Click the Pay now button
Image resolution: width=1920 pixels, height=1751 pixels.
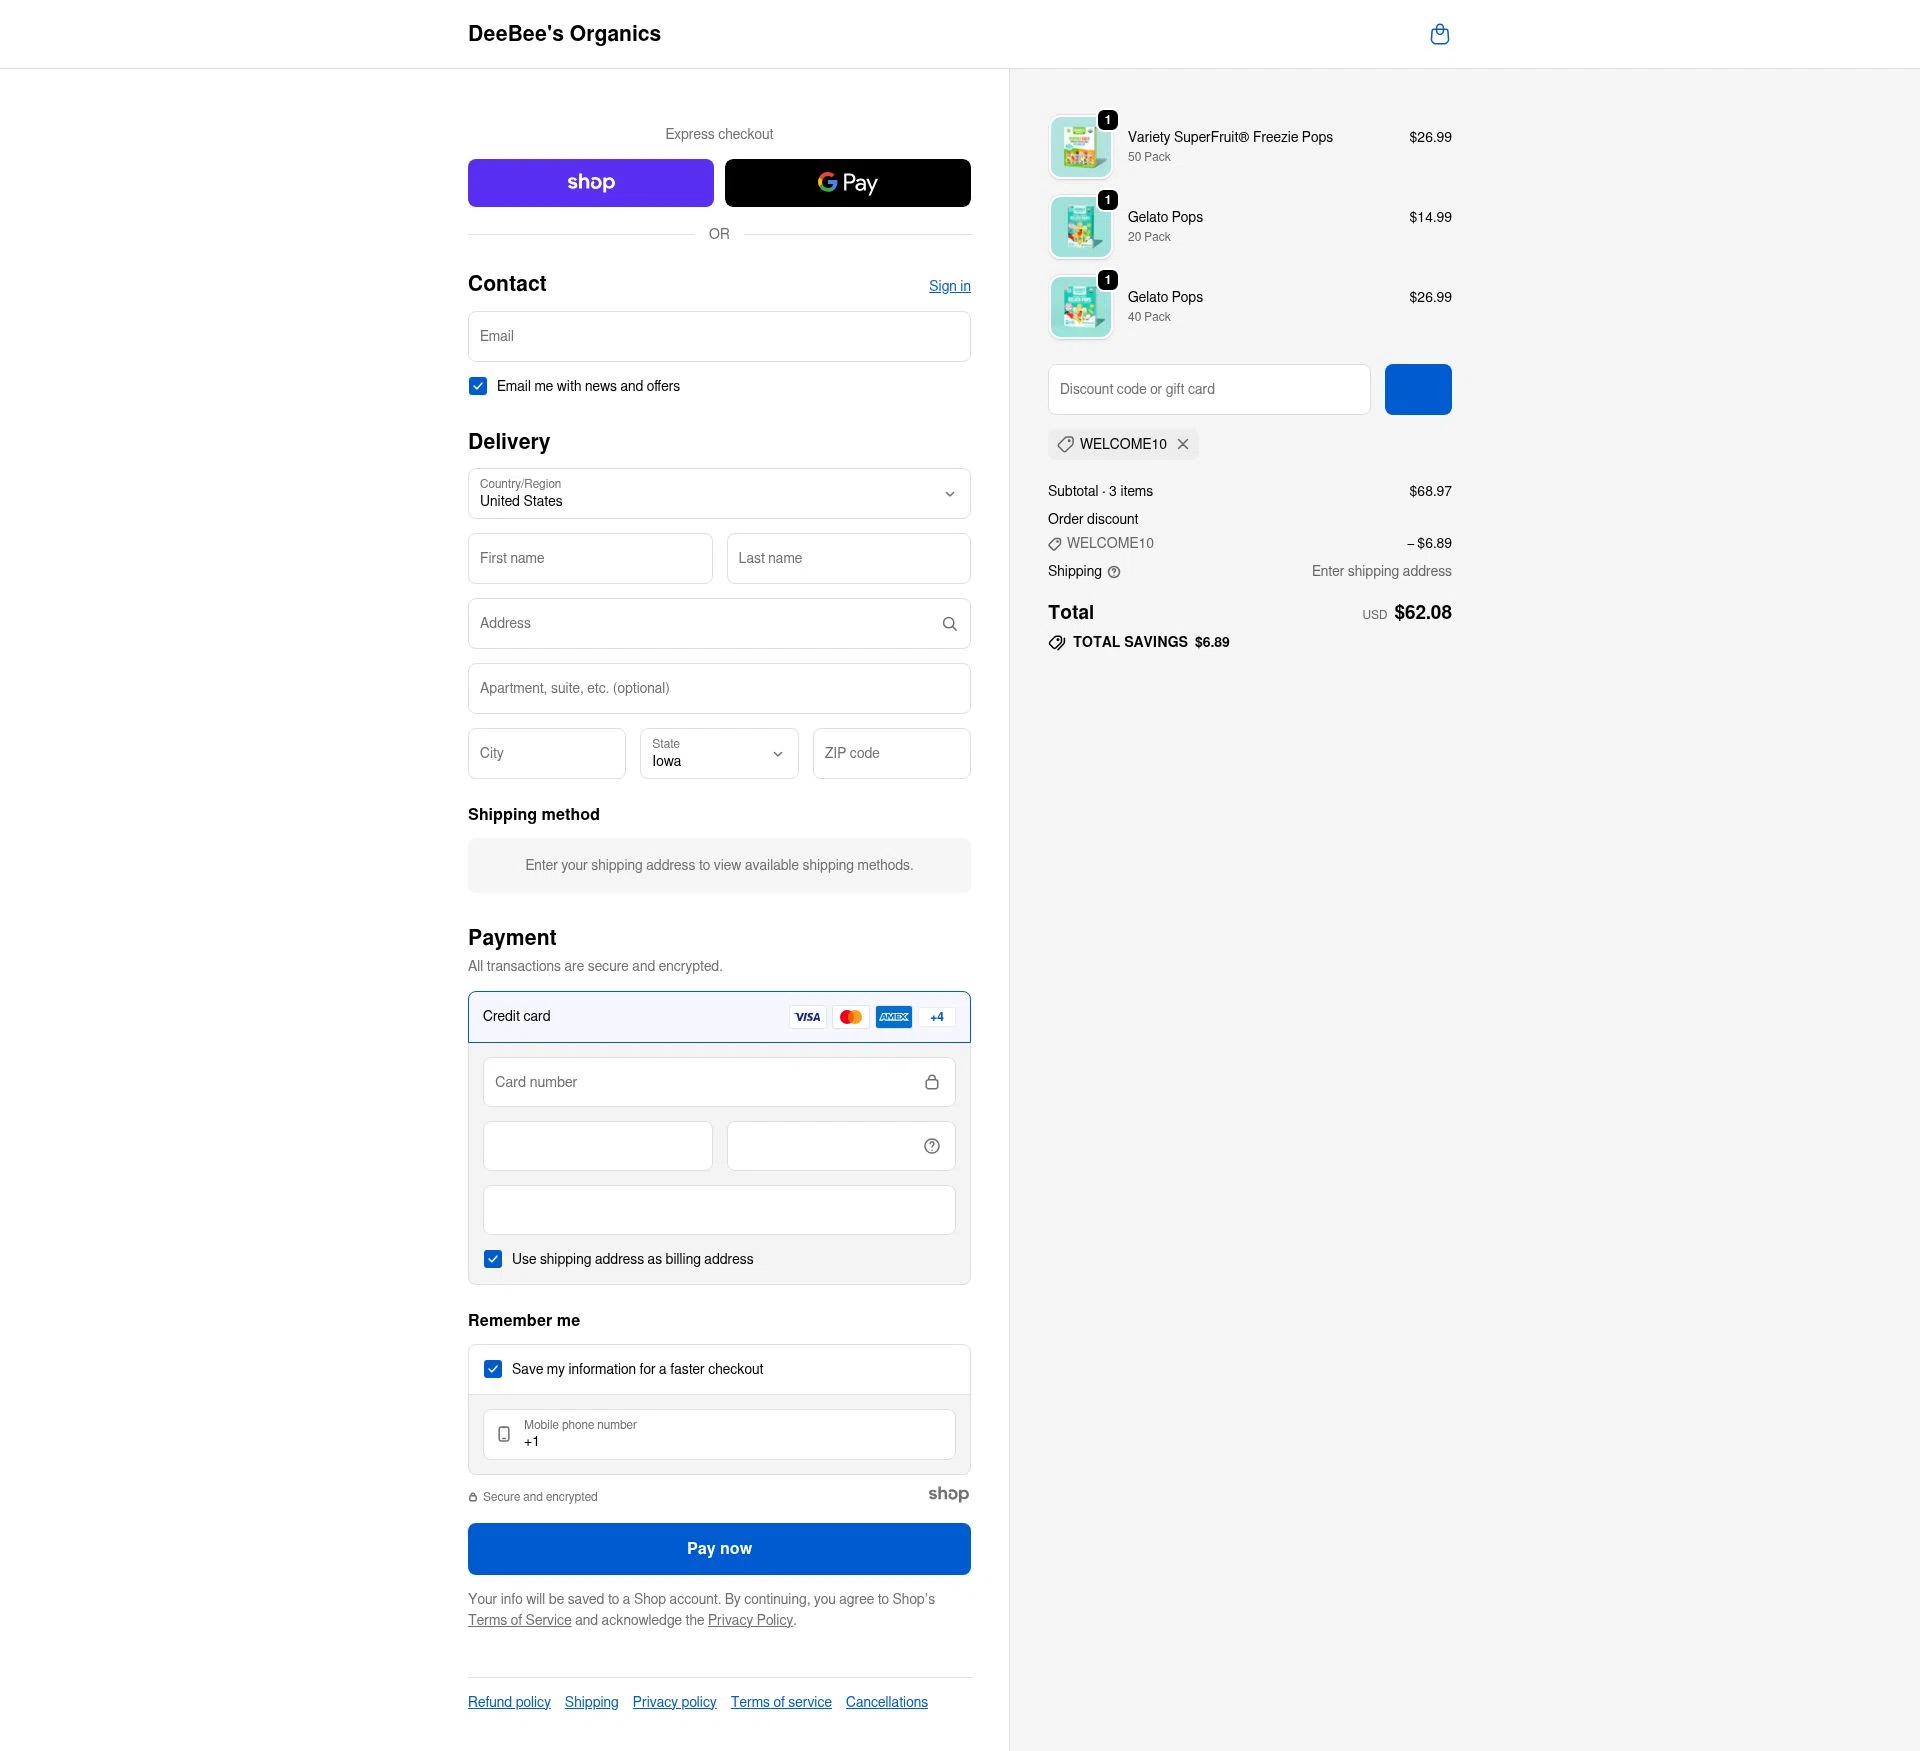(x=719, y=1549)
